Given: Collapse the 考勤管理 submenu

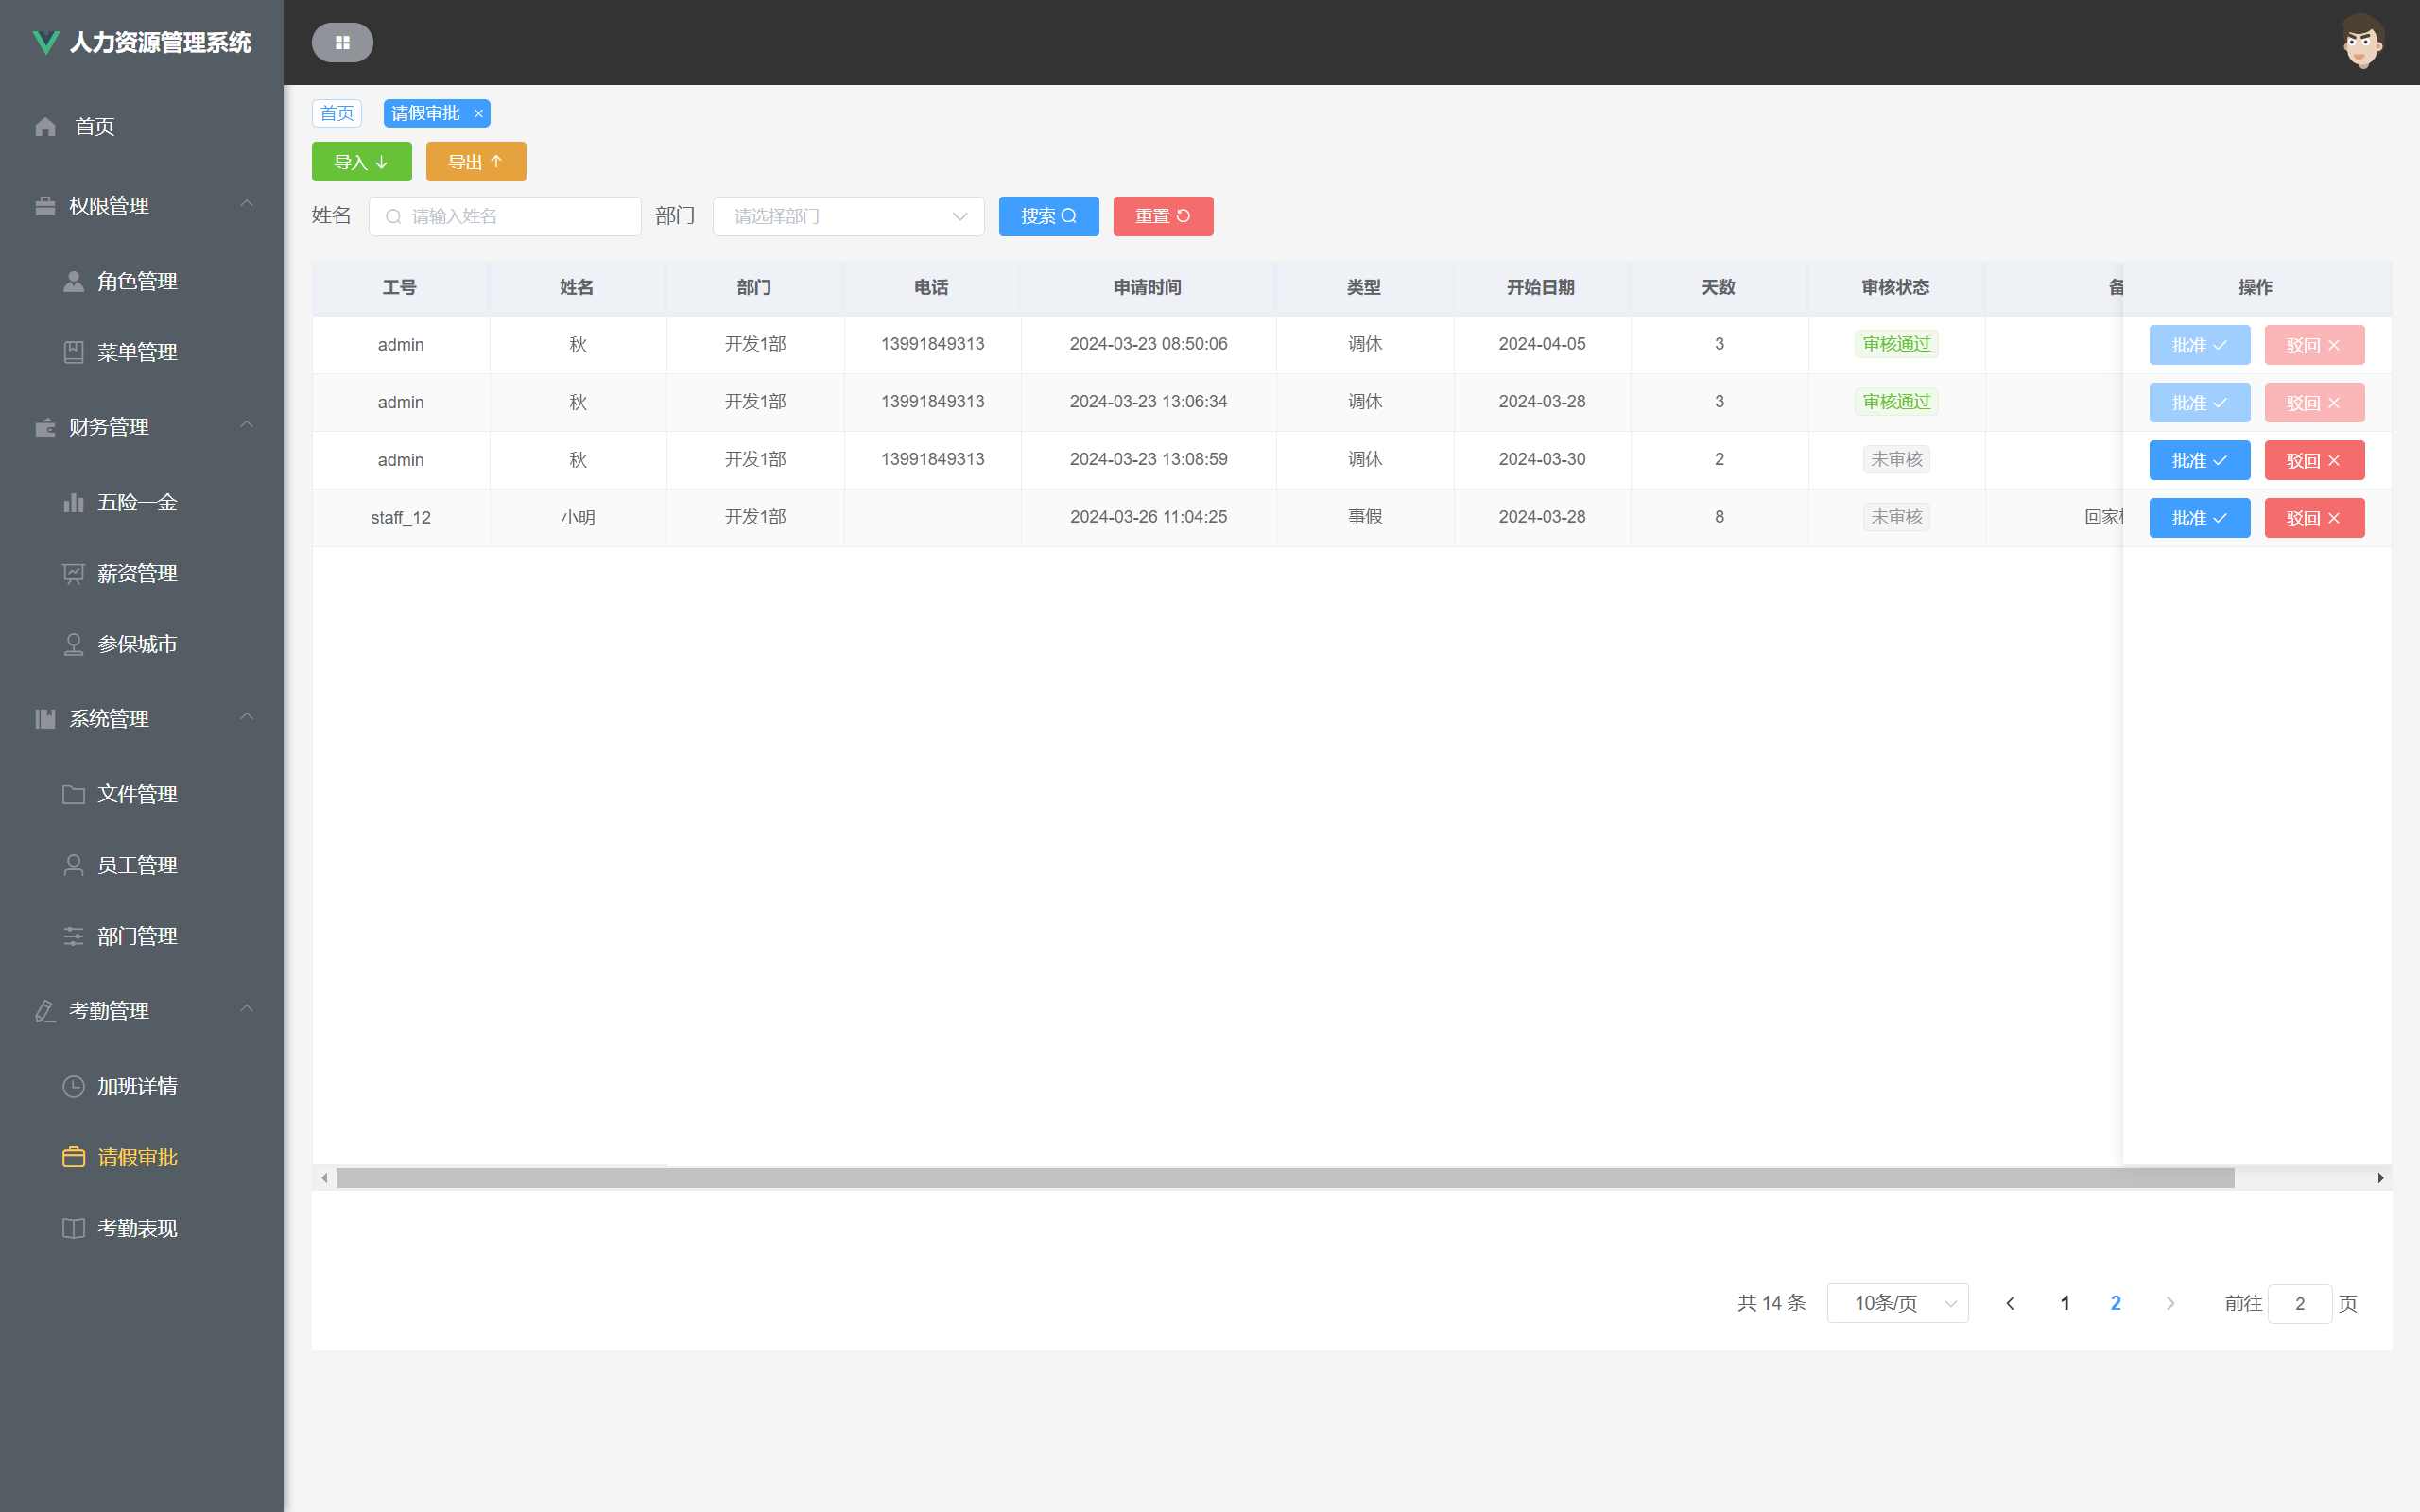Looking at the screenshot, I should [247, 1009].
